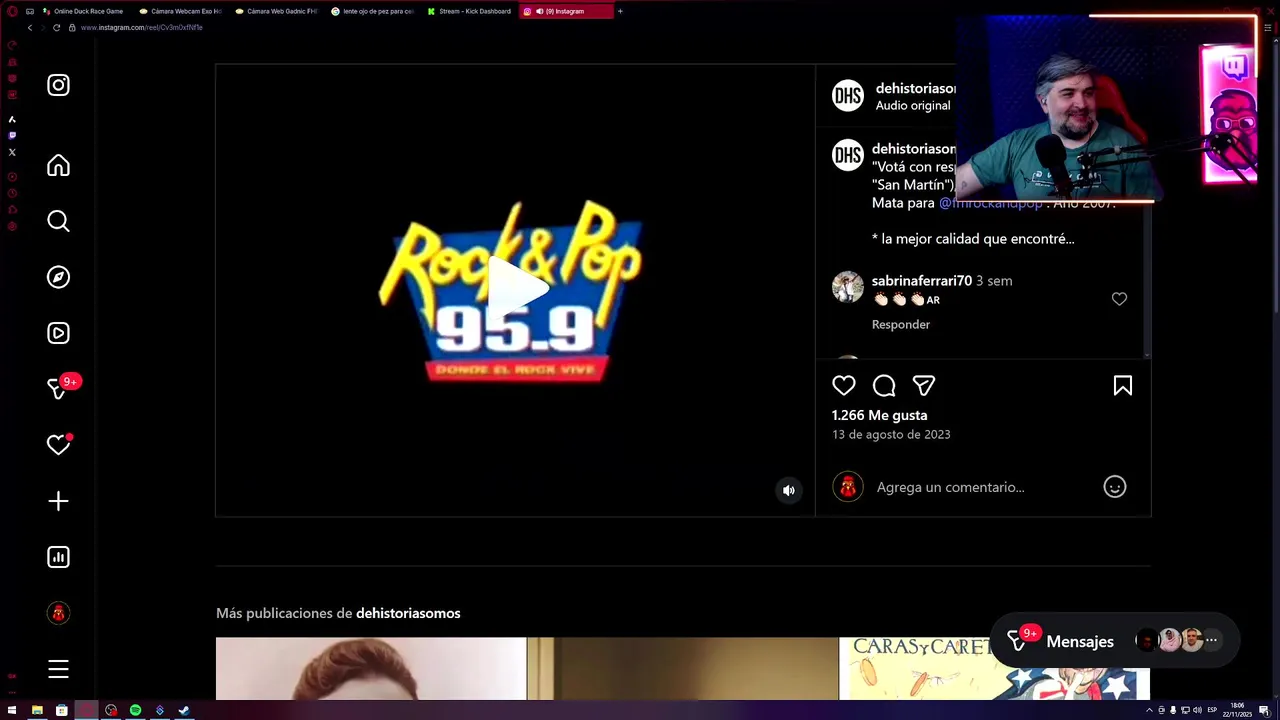Screen dimensions: 1280x720
Task: Click sabrinaferrari70's avatar picture
Action: pos(848,287)
